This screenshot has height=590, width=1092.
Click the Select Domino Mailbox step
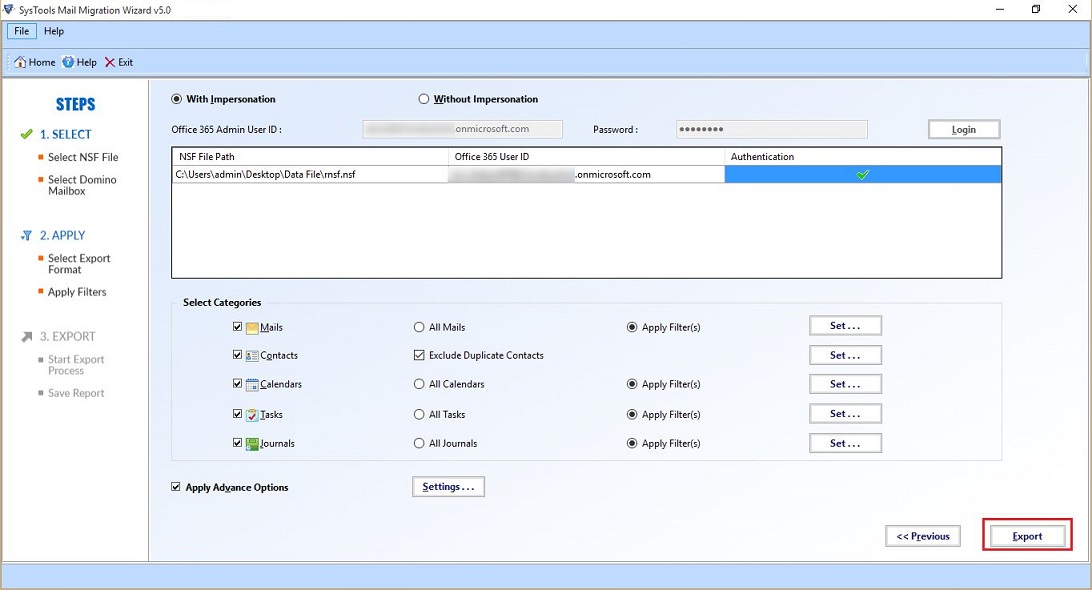[x=82, y=185]
